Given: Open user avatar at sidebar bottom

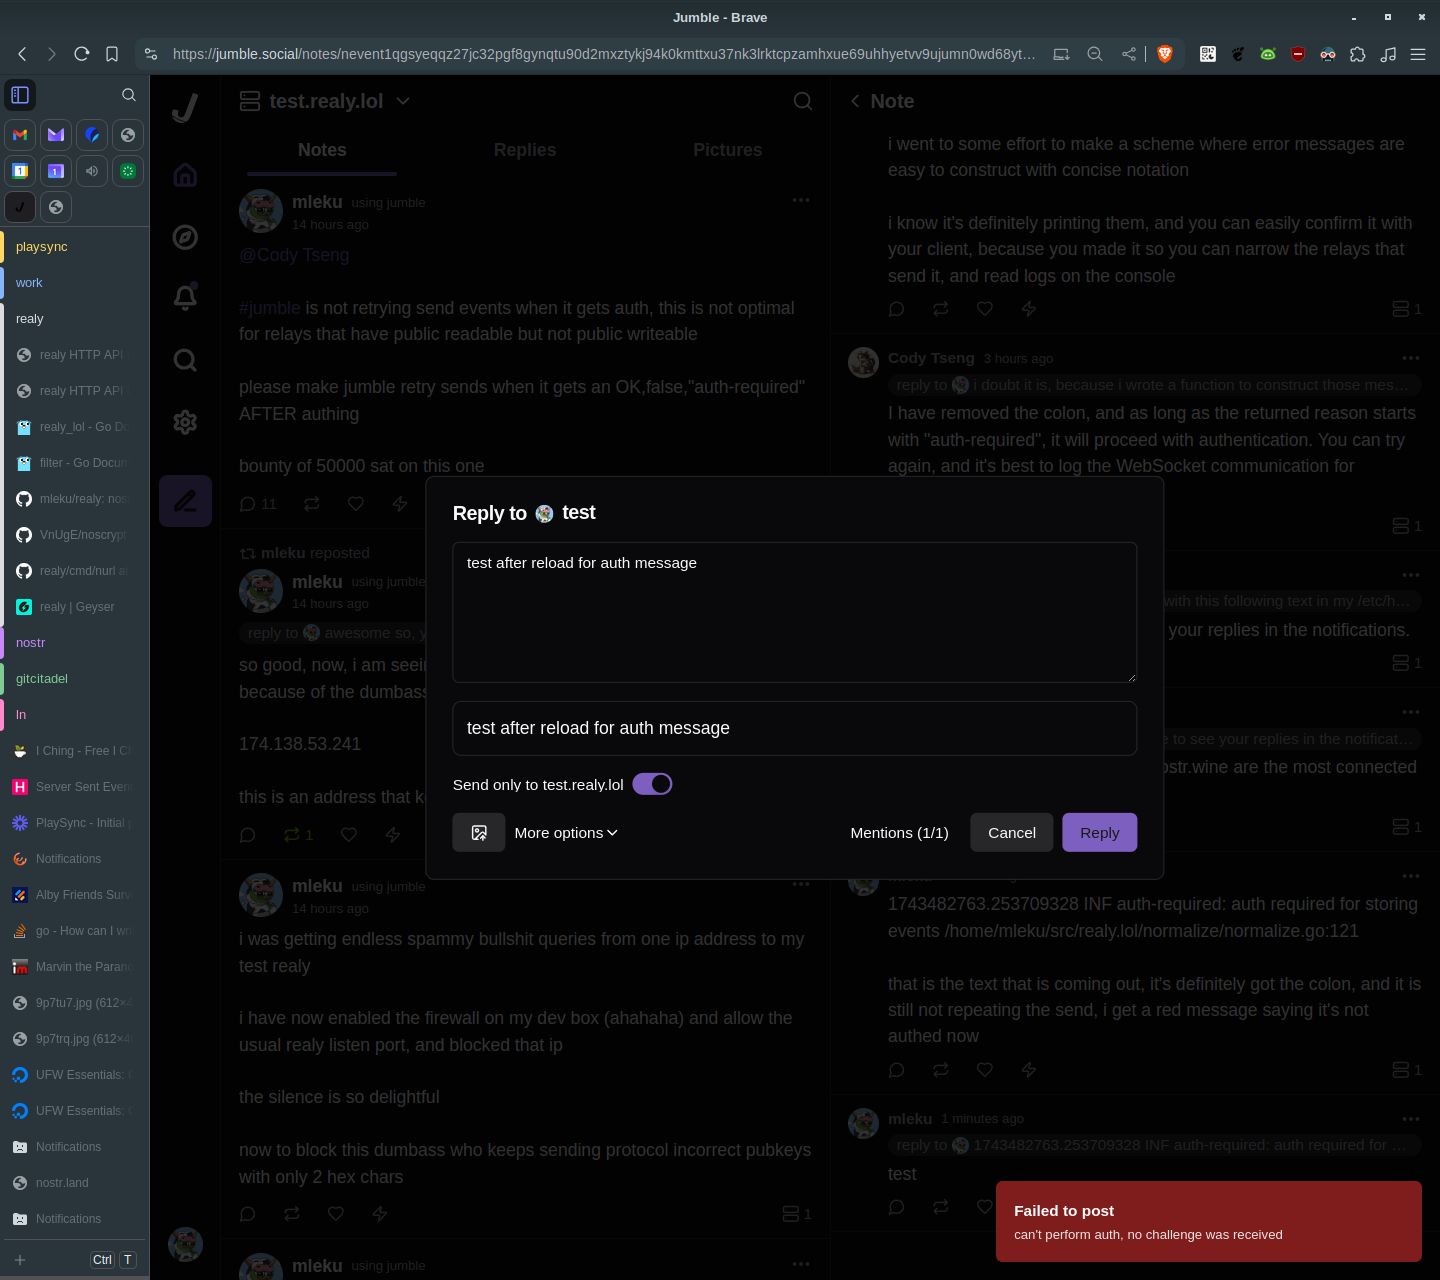Looking at the screenshot, I should [185, 1244].
